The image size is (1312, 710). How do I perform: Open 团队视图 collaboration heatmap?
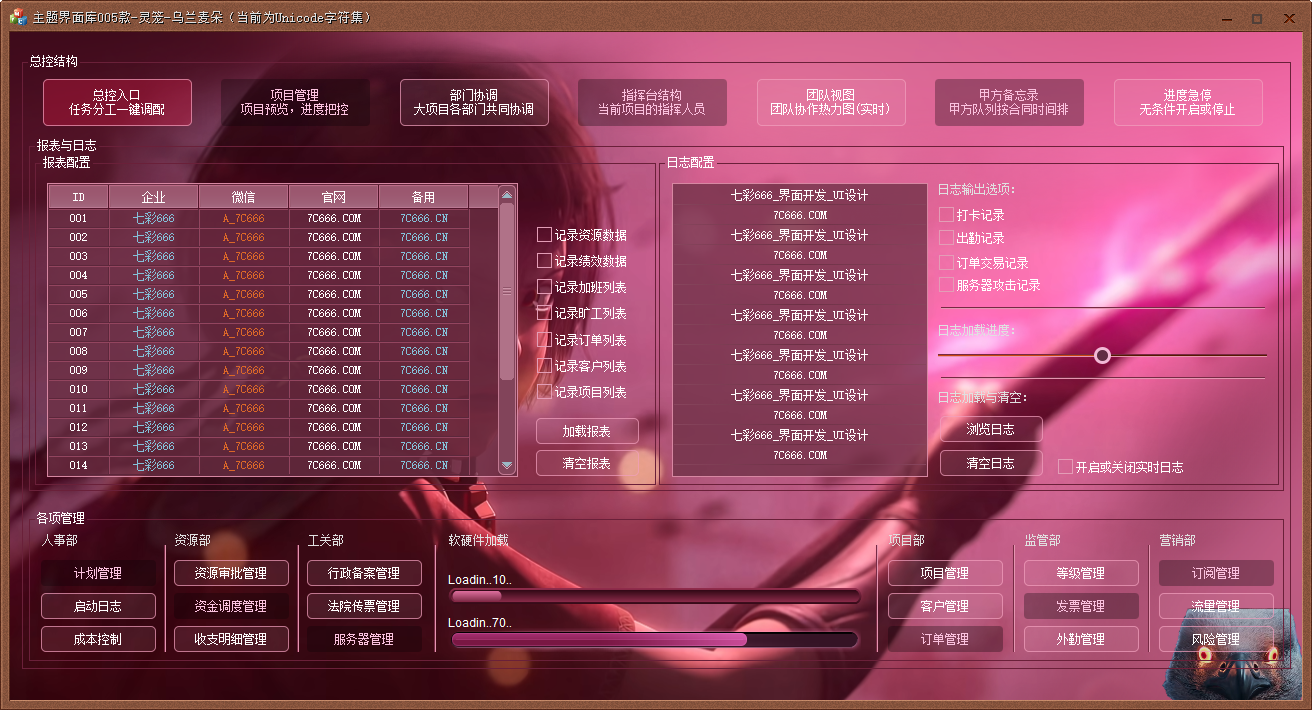(830, 102)
